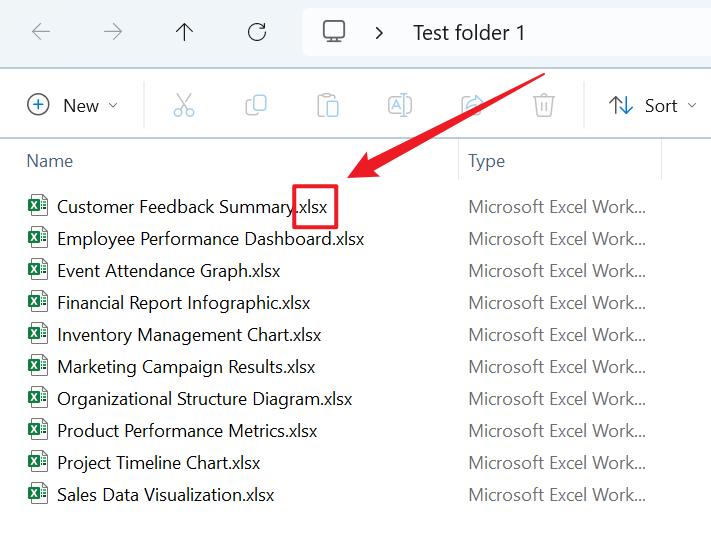Expand the breadcrumb chevron before Test folder 1
Viewport: 711px width, 536px height.
379,33
